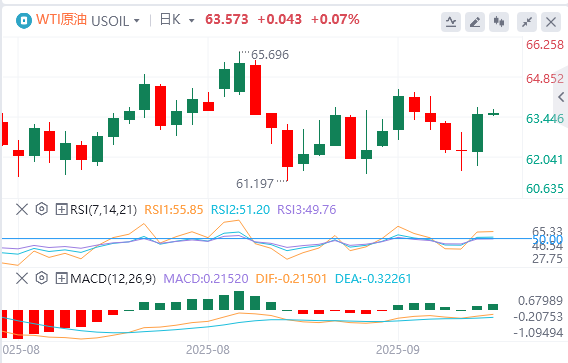The height and width of the screenshot is (363, 568).
Task: Open MACD indicator settings gear
Action: pyautogui.click(x=42, y=278)
